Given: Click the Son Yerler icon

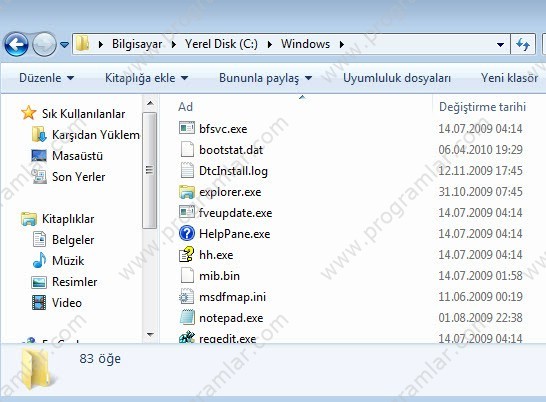Looking at the screenshot, I should point(39,176).
